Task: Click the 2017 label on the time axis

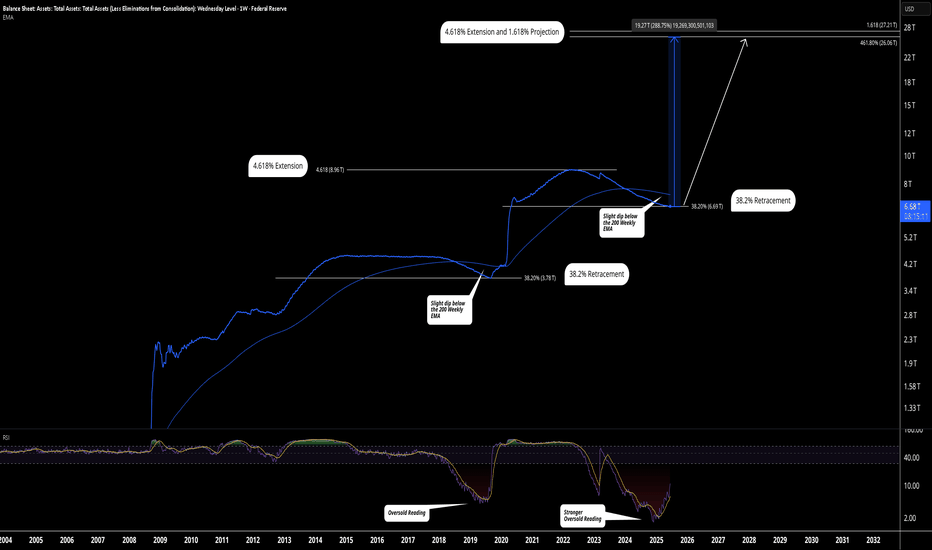Action: point(408,540)
